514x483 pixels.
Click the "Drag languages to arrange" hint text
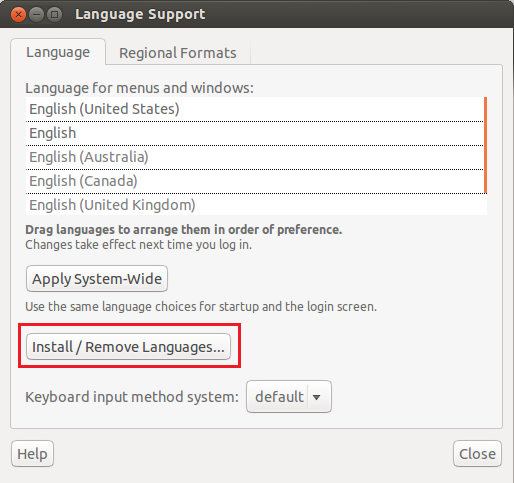tap(184, 230)
